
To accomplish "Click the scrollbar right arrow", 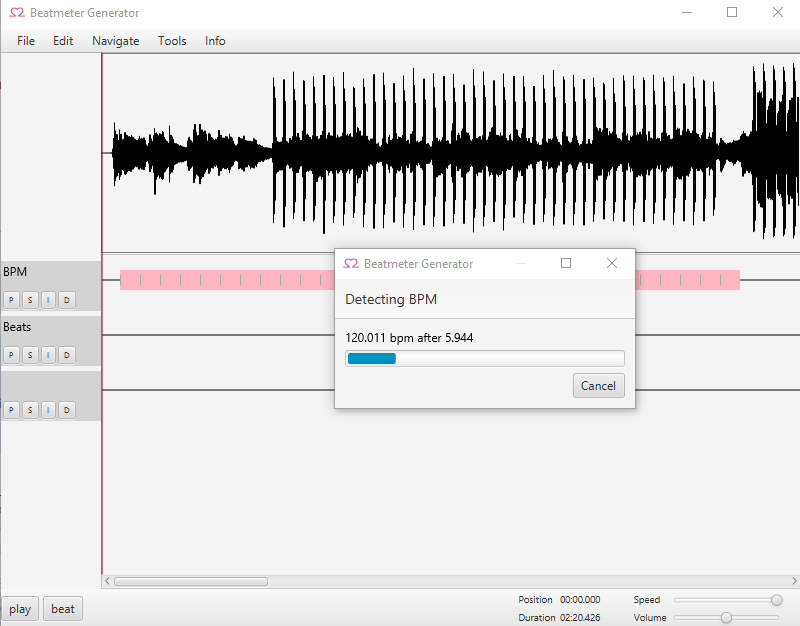I will tap(794, 582).
